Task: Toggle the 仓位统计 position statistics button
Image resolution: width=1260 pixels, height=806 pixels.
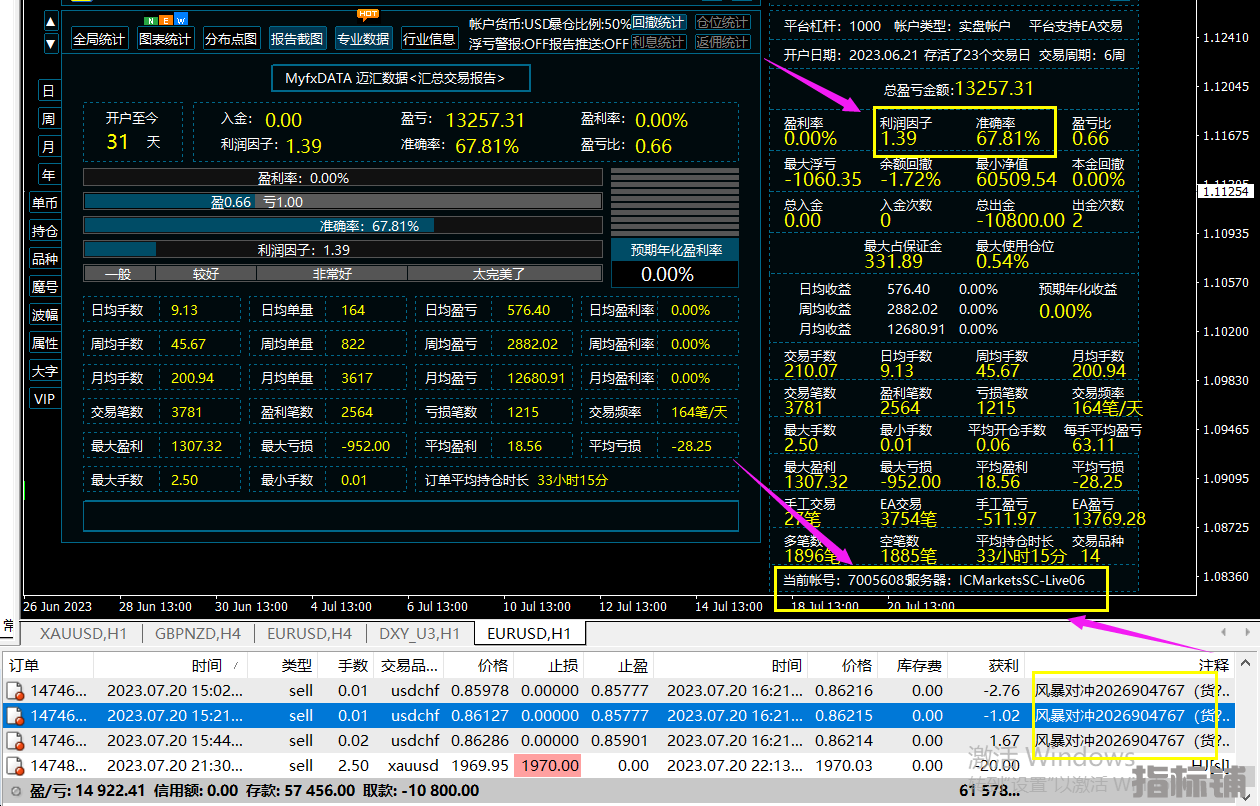Action: (x=722, y=22)
